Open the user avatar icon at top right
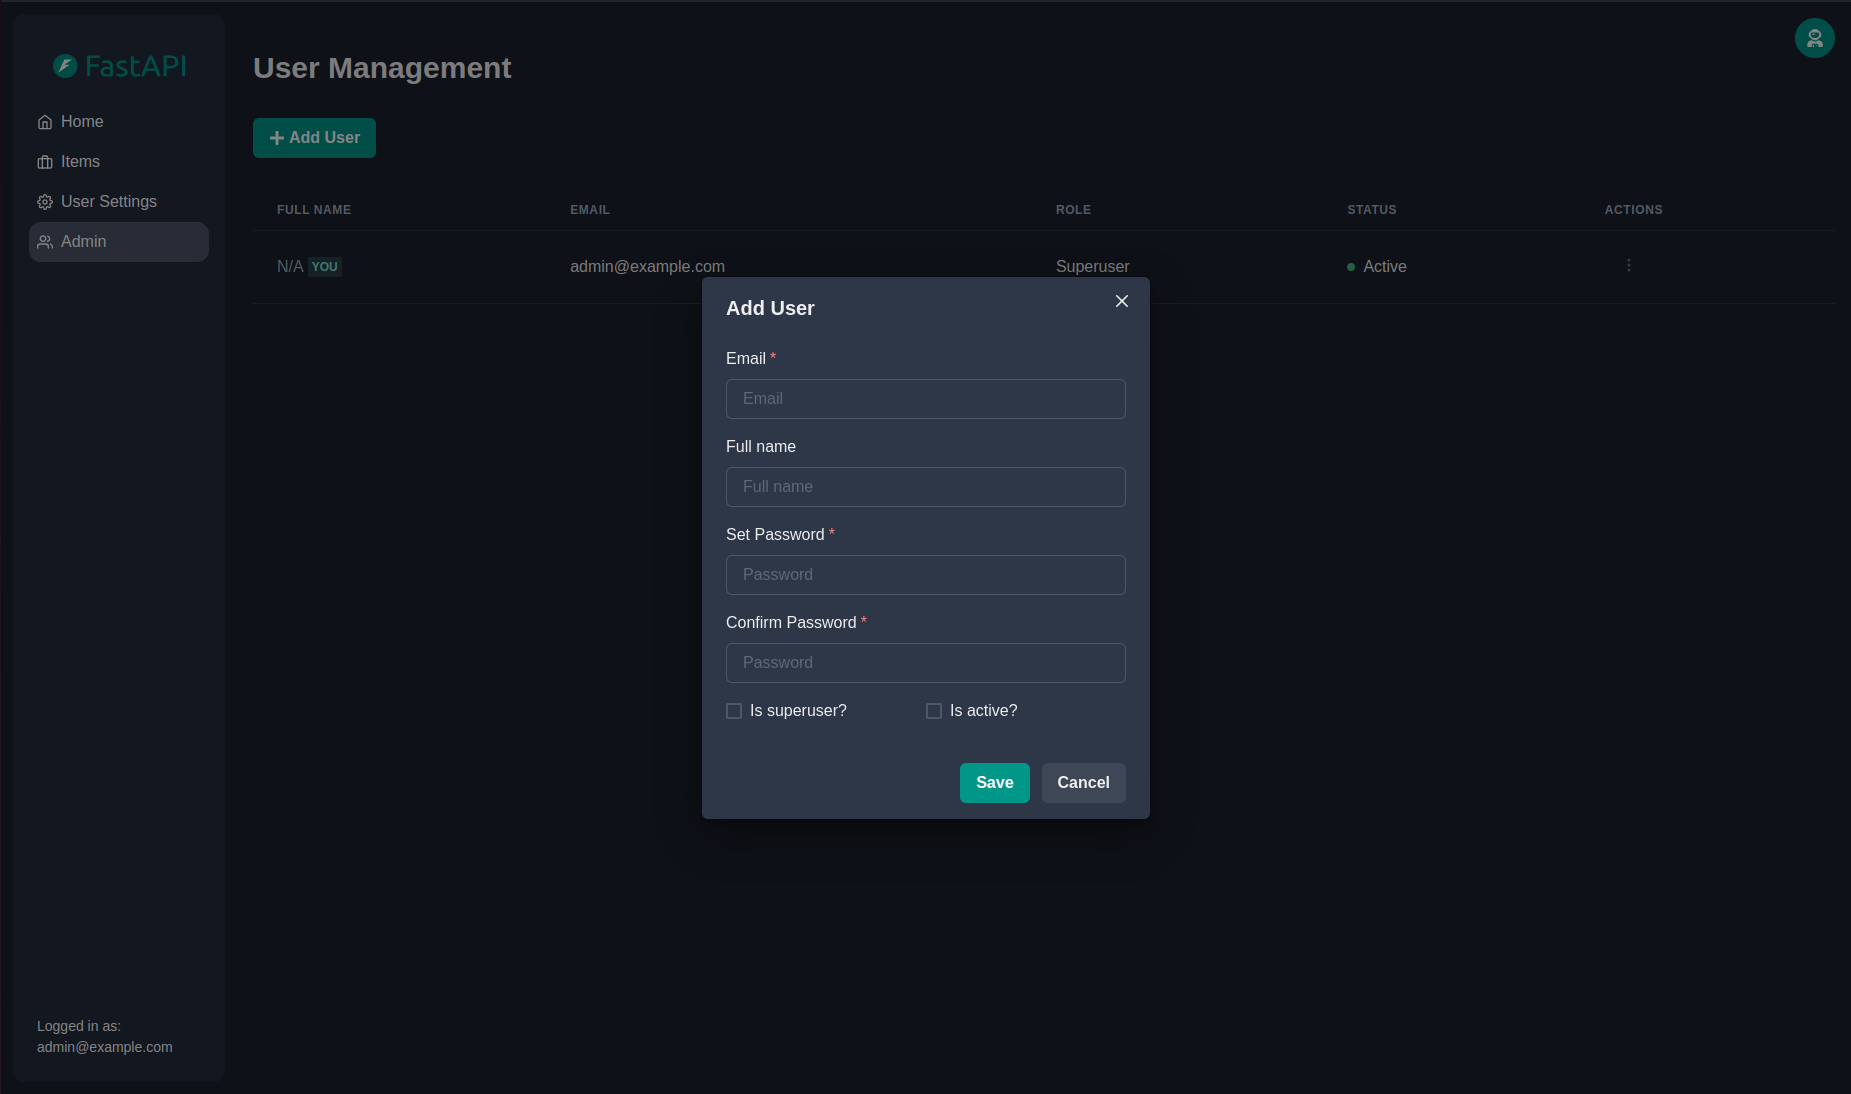The height and width of the screenshot is (1094, 1851). 1814,38
